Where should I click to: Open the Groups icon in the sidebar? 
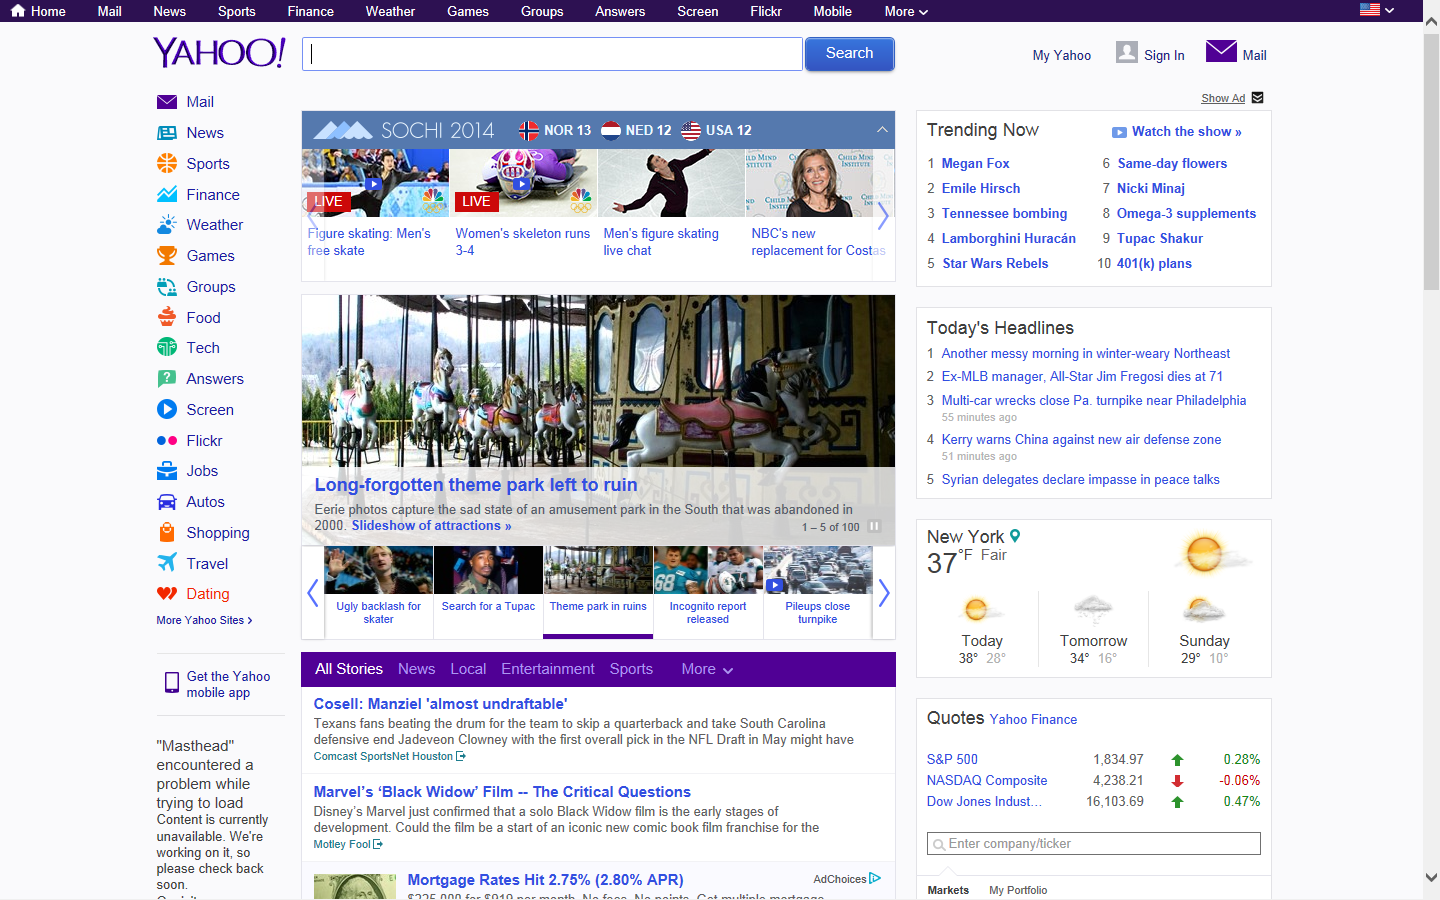pyautogui.click(x=167, y=287)
